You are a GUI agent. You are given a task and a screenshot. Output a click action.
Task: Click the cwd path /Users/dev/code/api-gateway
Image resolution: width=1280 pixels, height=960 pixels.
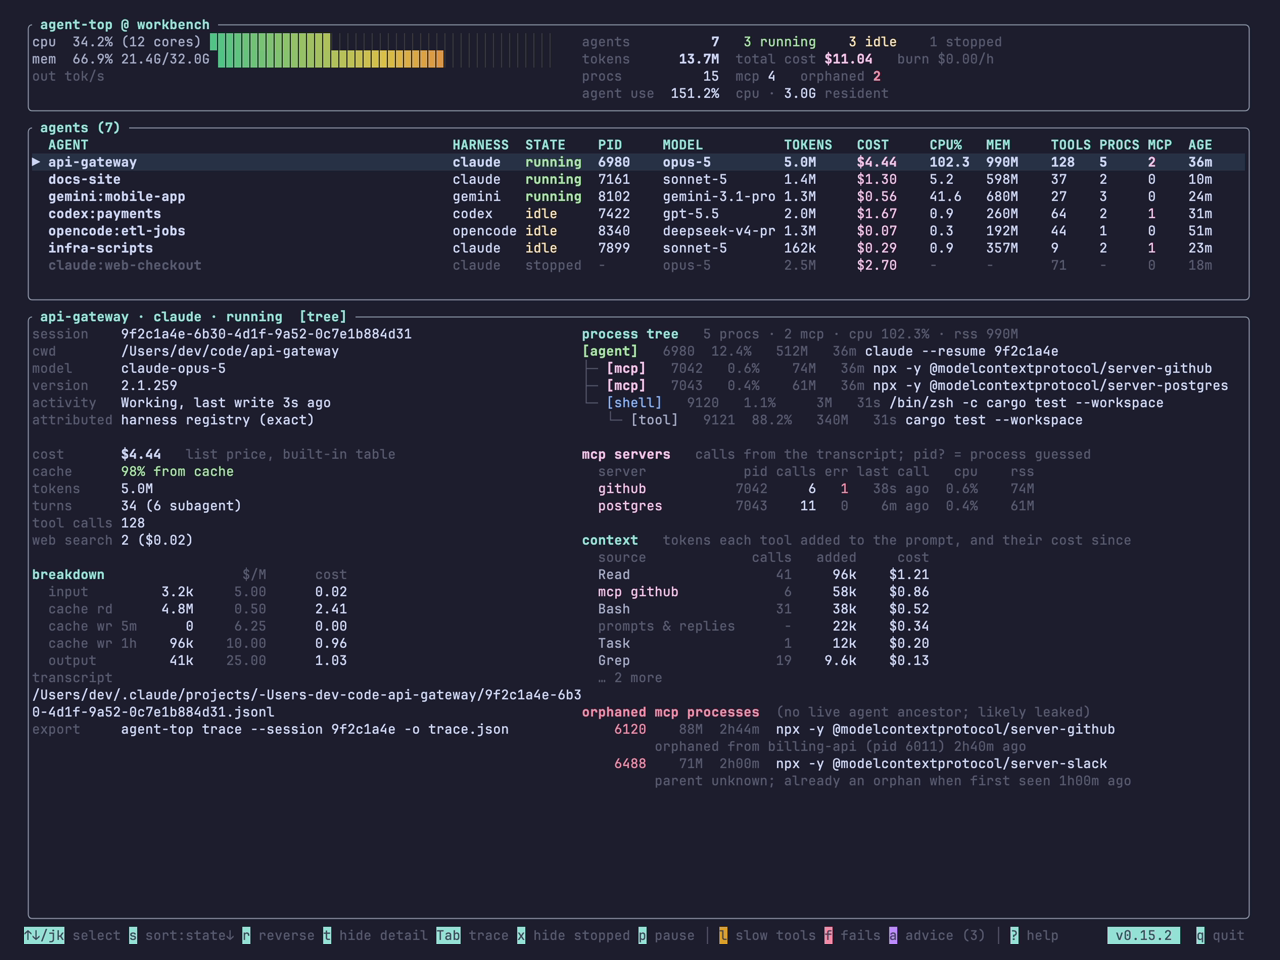tap(230, 351)
